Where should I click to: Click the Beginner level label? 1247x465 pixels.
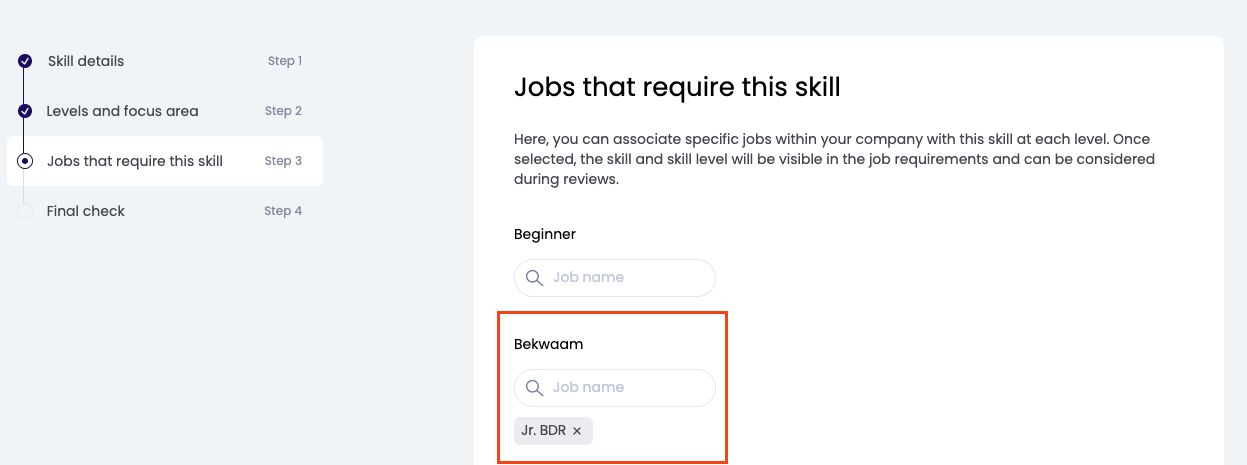click(545, 234)
